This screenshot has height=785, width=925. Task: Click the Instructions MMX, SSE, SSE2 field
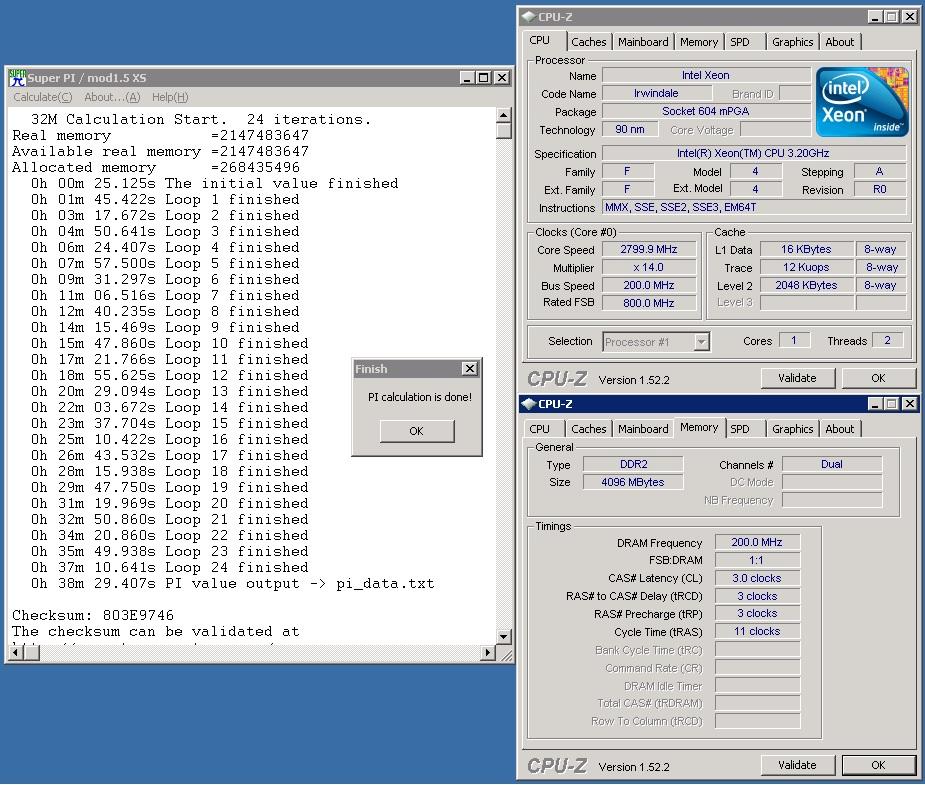click(x=753, y=207)
